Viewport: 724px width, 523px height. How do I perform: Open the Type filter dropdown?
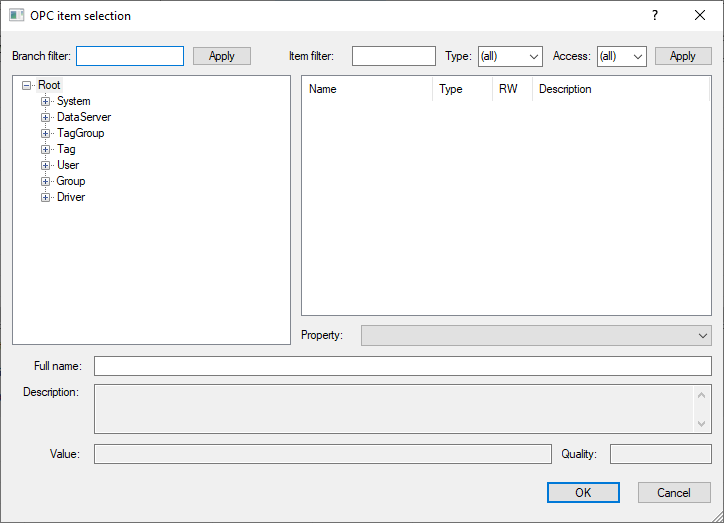point(510,56)
